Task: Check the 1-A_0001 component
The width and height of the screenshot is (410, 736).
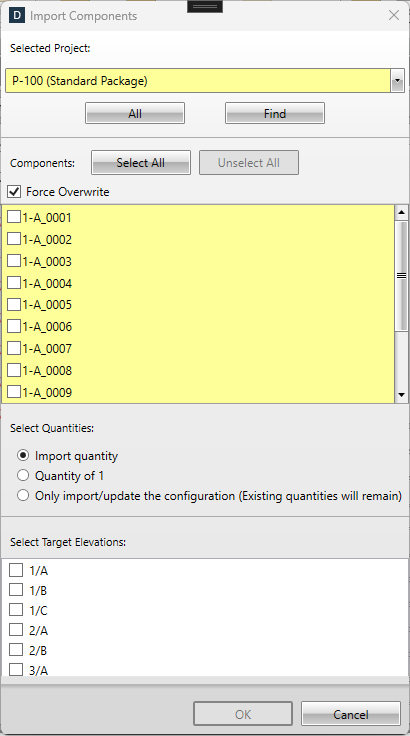Action: pos(14,217)
